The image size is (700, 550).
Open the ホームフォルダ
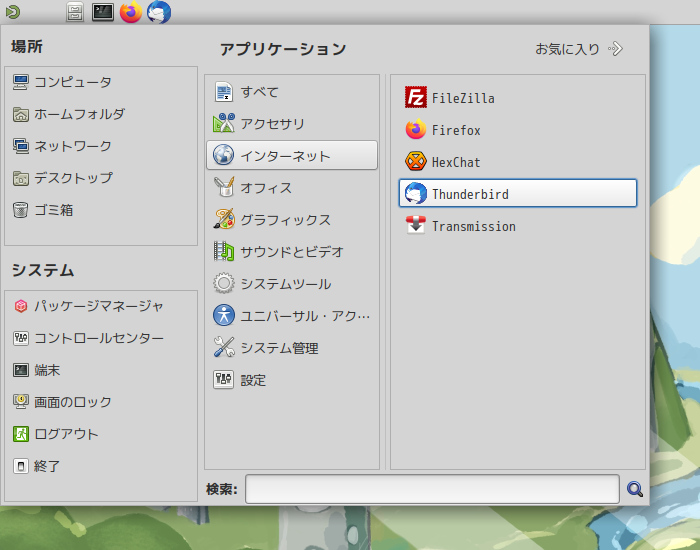tap(101, 114)
